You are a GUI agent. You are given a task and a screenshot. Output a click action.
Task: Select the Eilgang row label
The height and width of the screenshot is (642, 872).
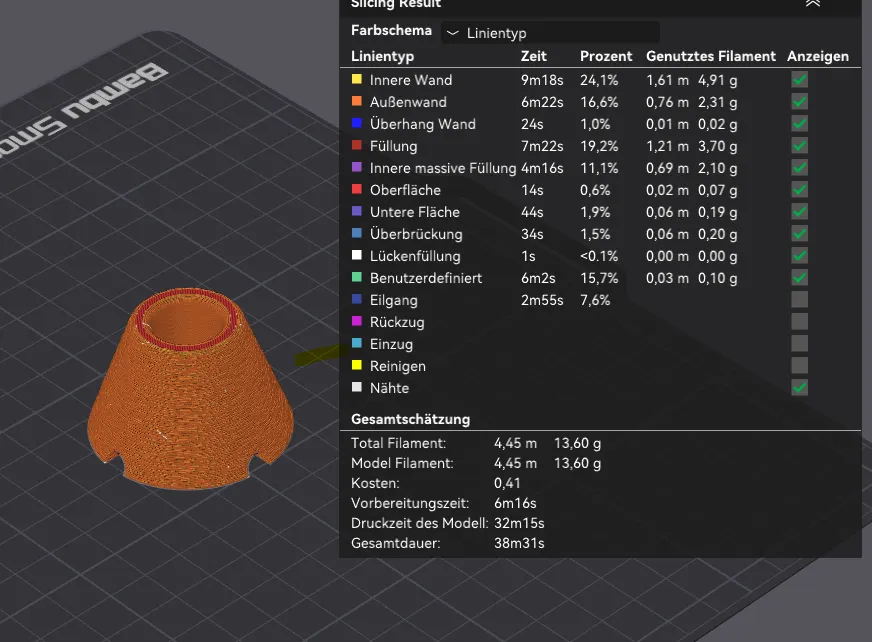[393, 300]
